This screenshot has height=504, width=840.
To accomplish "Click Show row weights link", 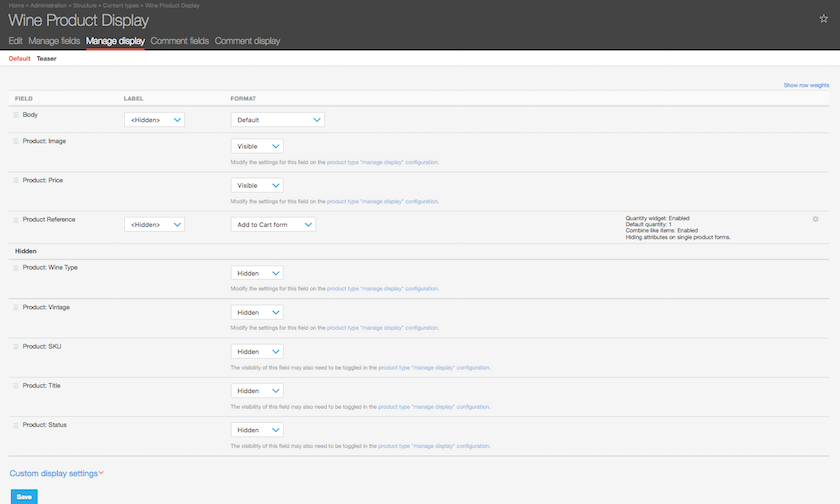I will click(x=805, y=85).
